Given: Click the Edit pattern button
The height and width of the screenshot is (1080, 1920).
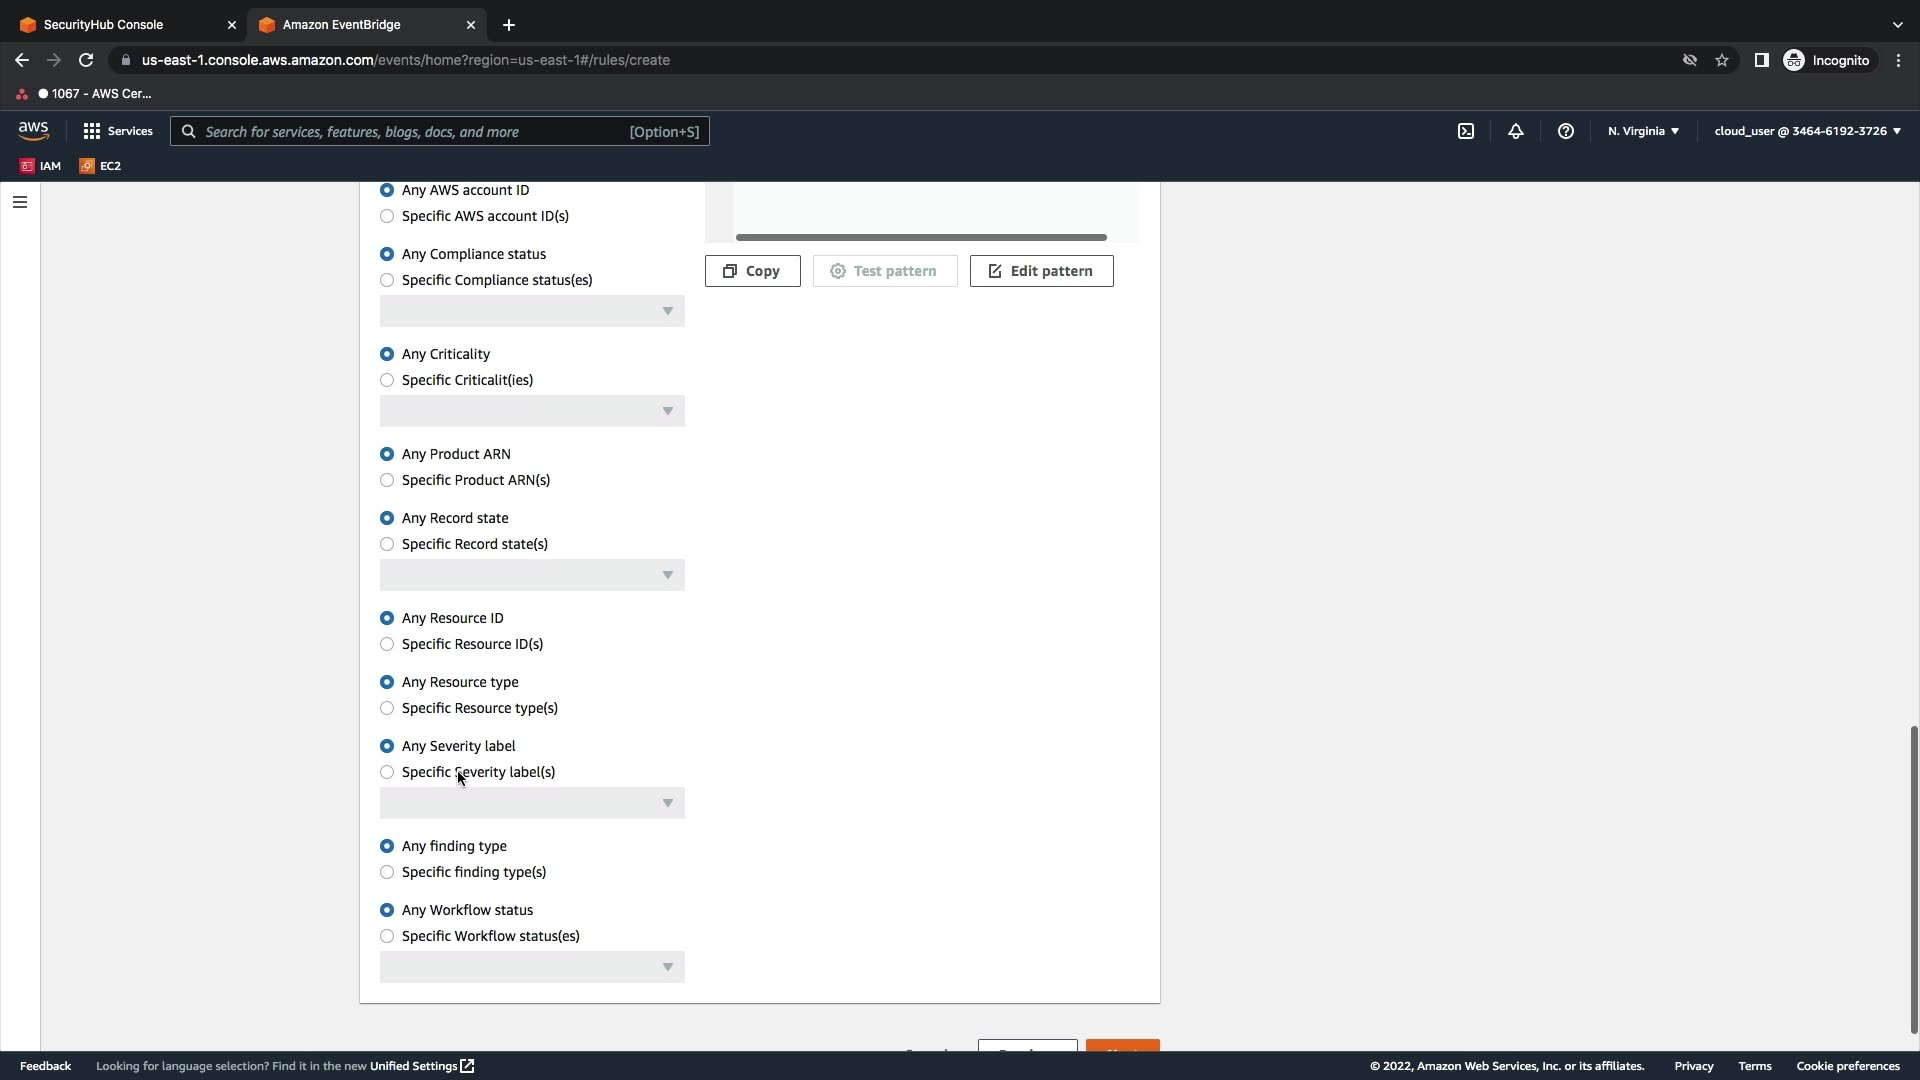Looking at the screenshot, I should (x=1041, y=271).
